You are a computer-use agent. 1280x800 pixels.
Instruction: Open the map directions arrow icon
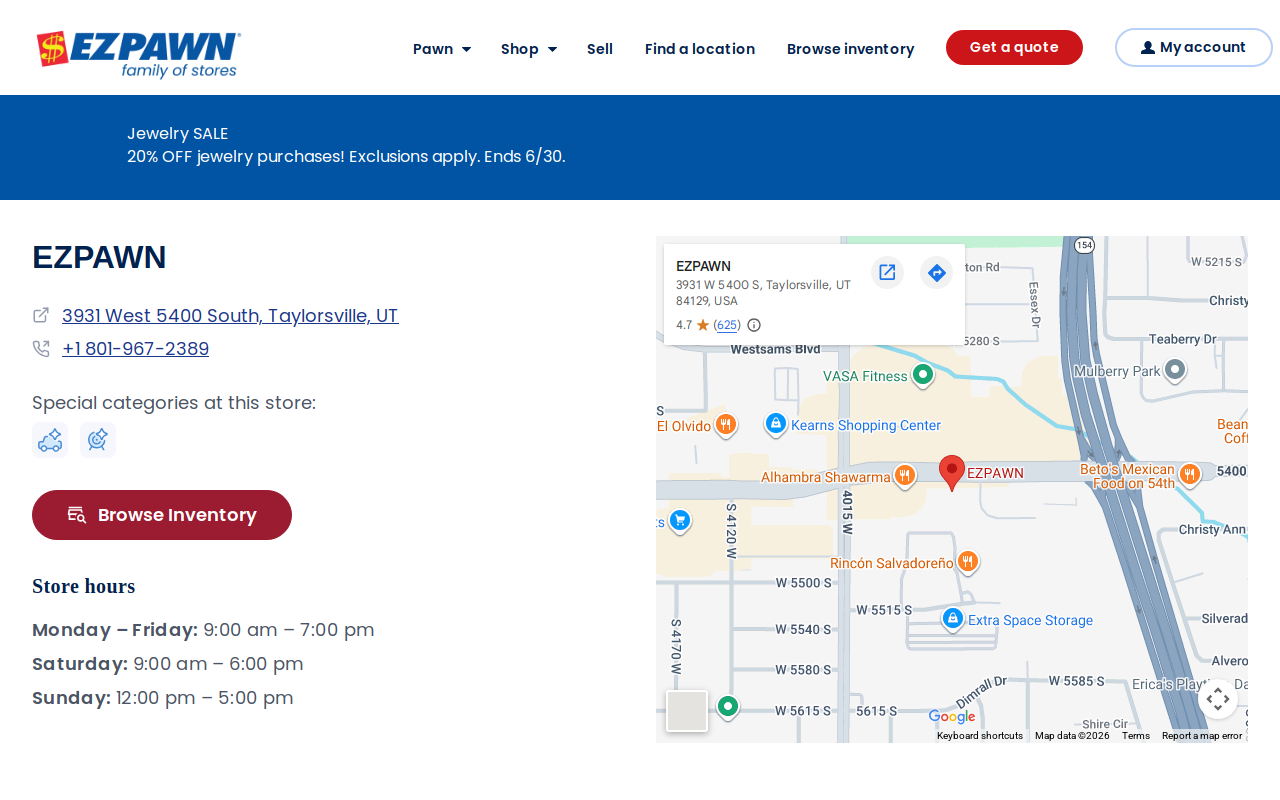(x=936, y=272)
